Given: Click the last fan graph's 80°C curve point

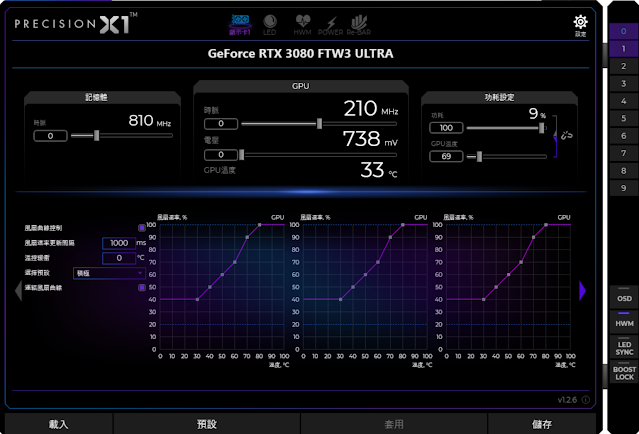Looking at the screenshot, I should click(546, 225).
